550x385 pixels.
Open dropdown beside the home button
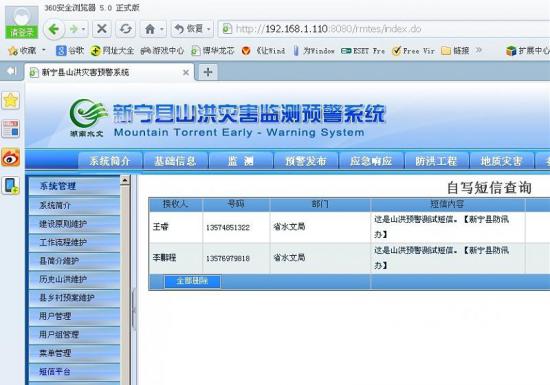tap(162, 29)
